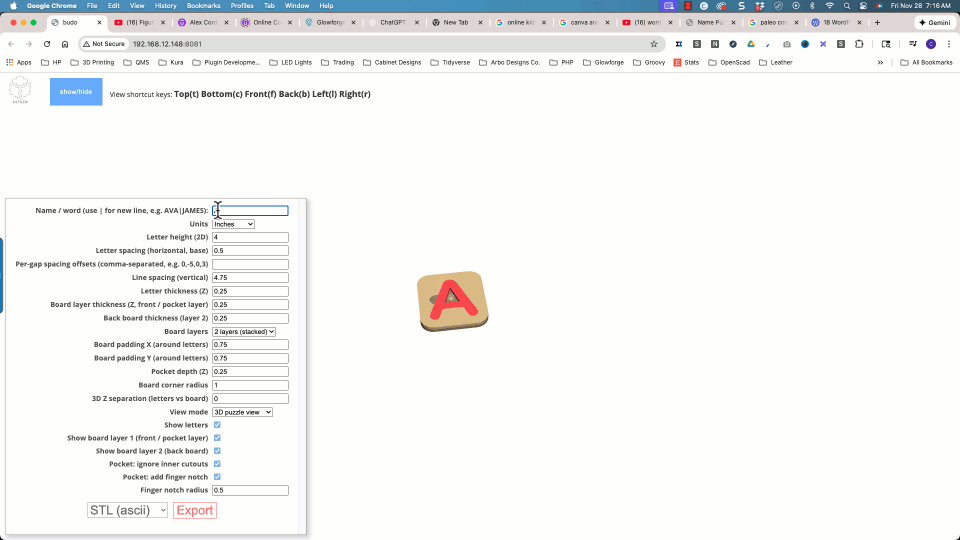Click the Gemini button in Chrome
960x540 pixels.
coord(934,22)
